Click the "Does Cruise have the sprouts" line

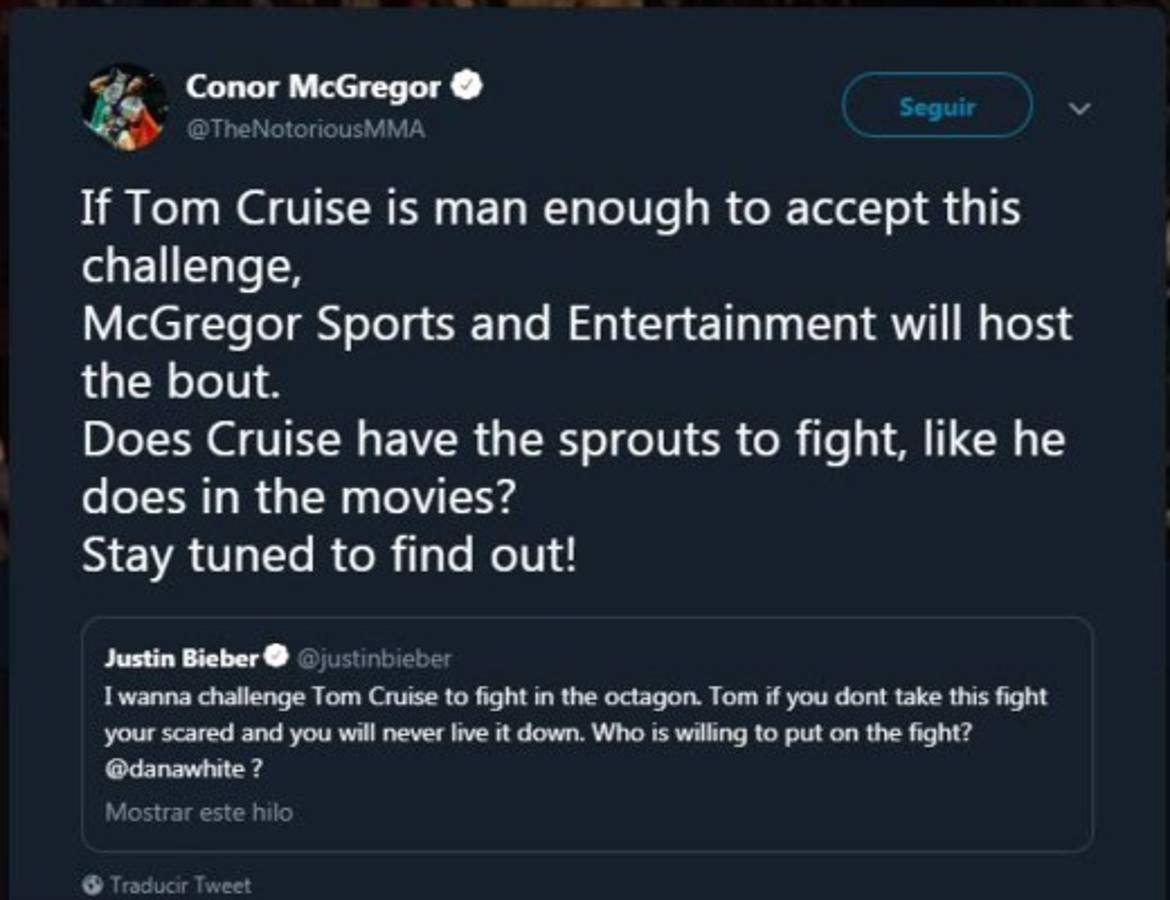point(572,441)
